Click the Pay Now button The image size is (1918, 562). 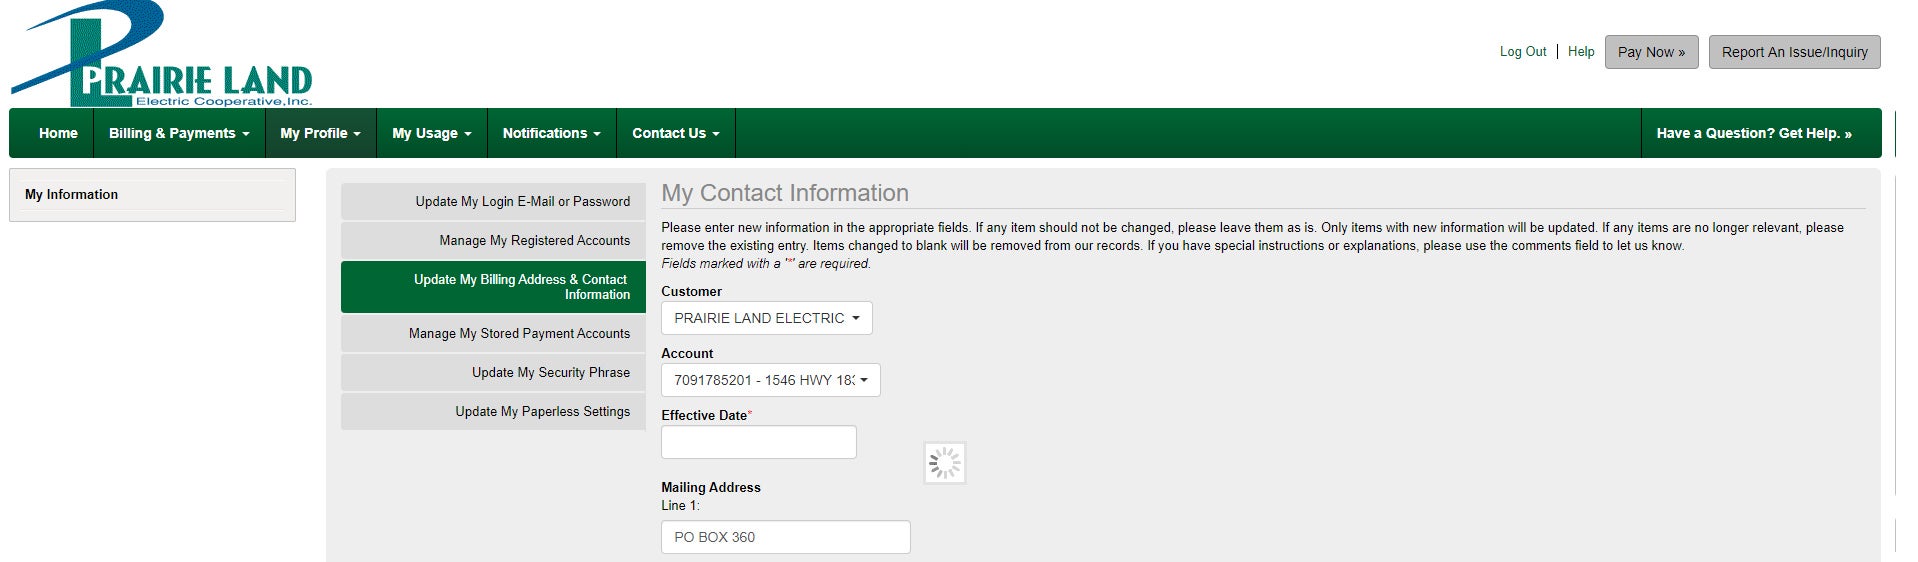pyautogui.click(x=1651, y=52)
